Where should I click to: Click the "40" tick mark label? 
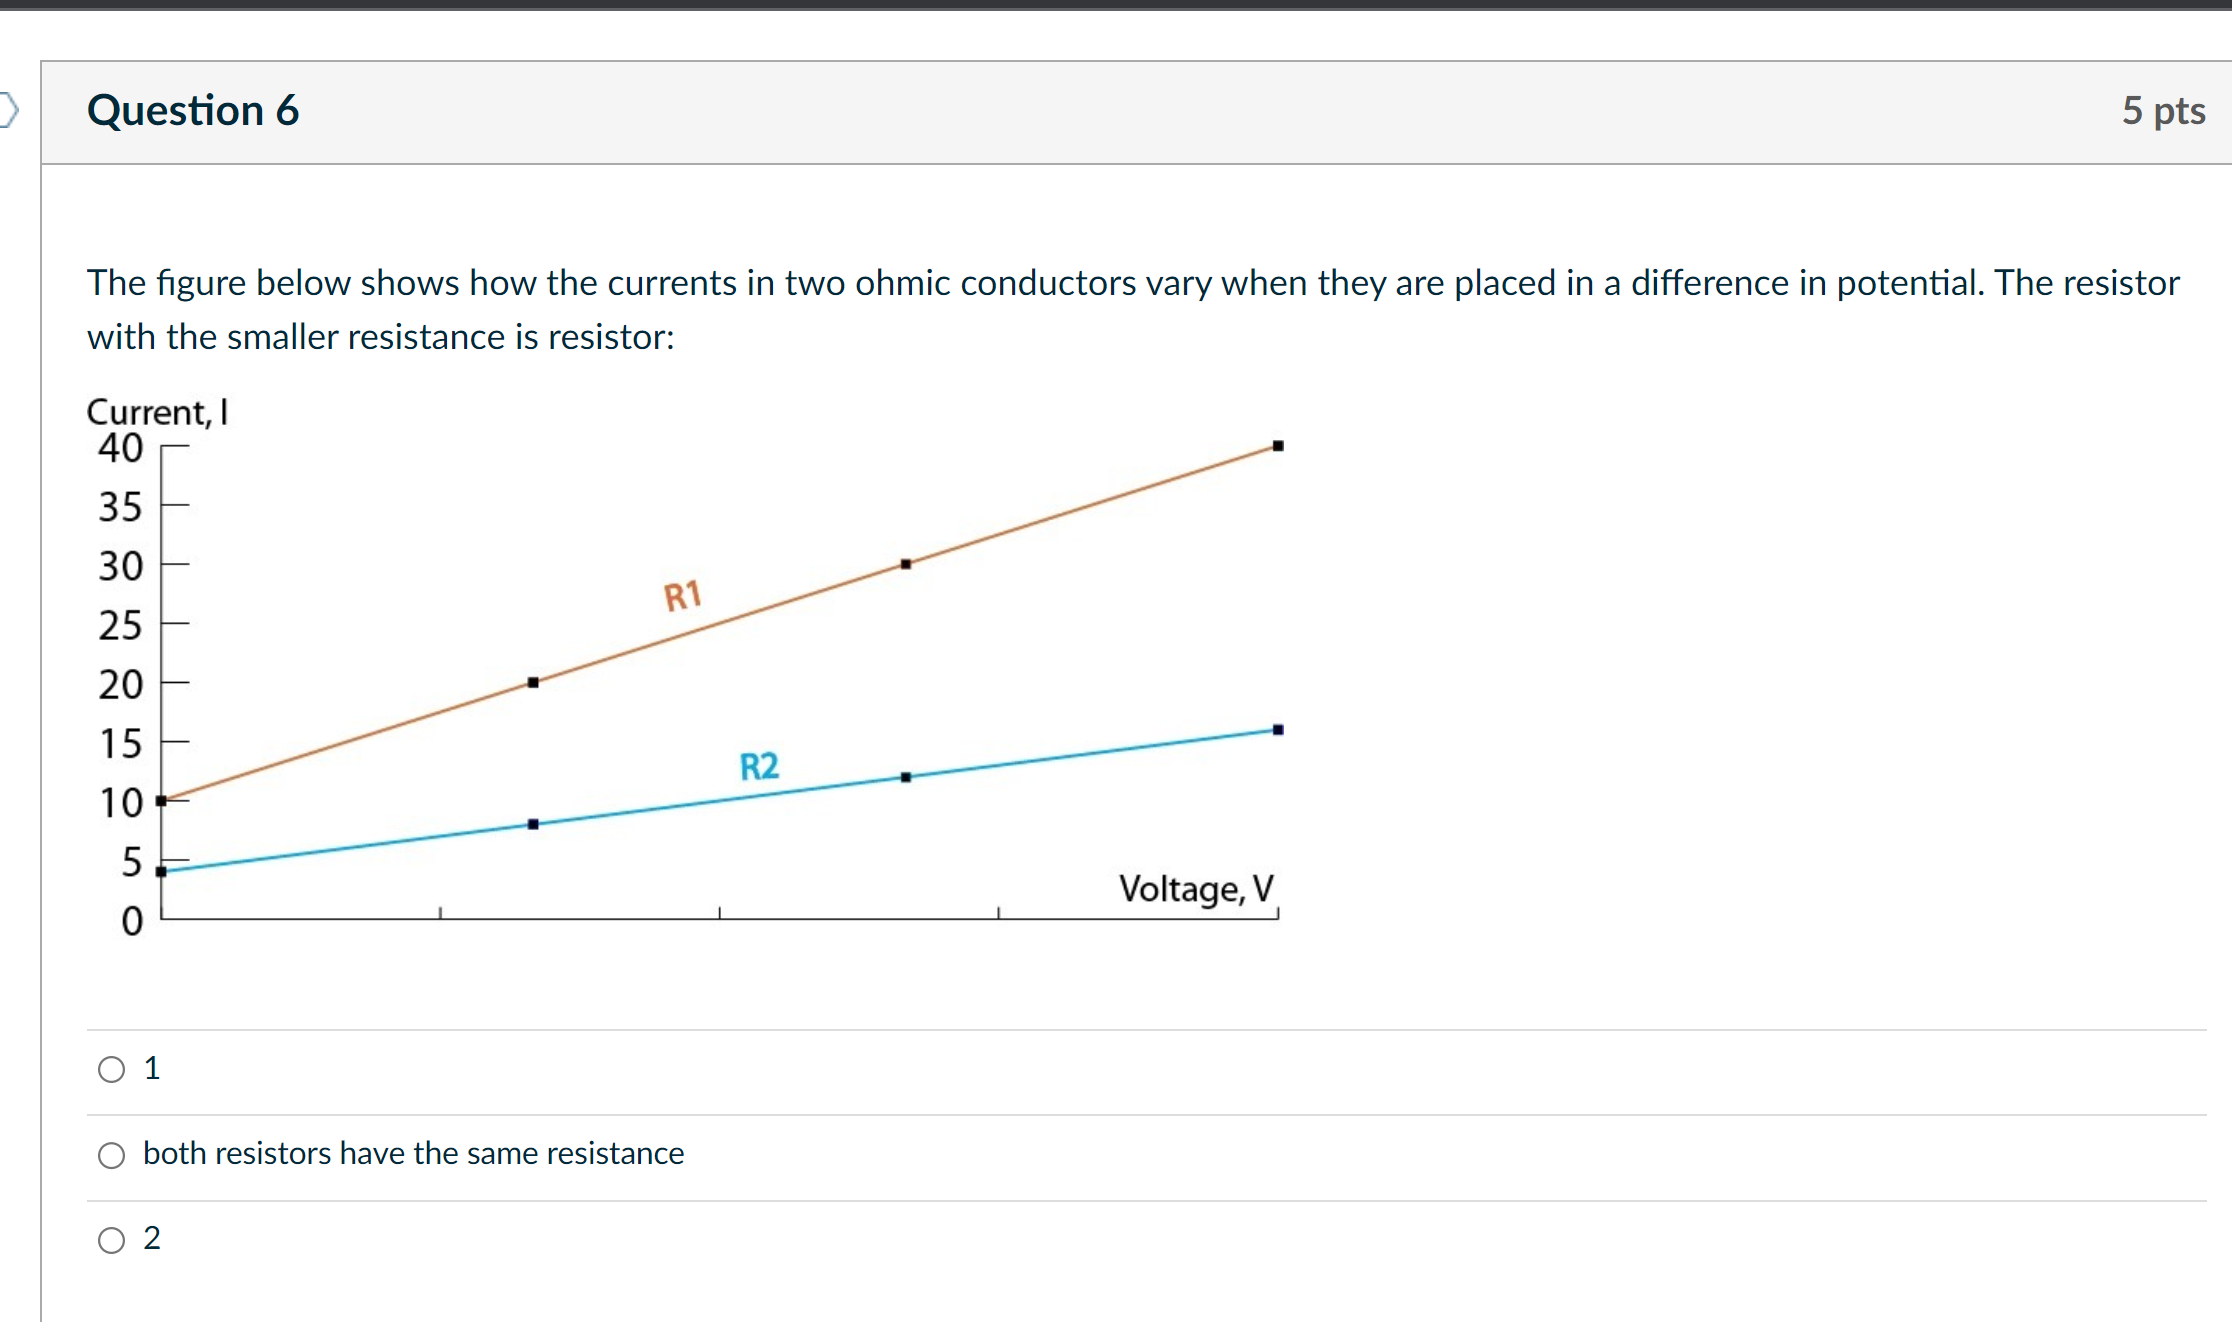point(119,448)
